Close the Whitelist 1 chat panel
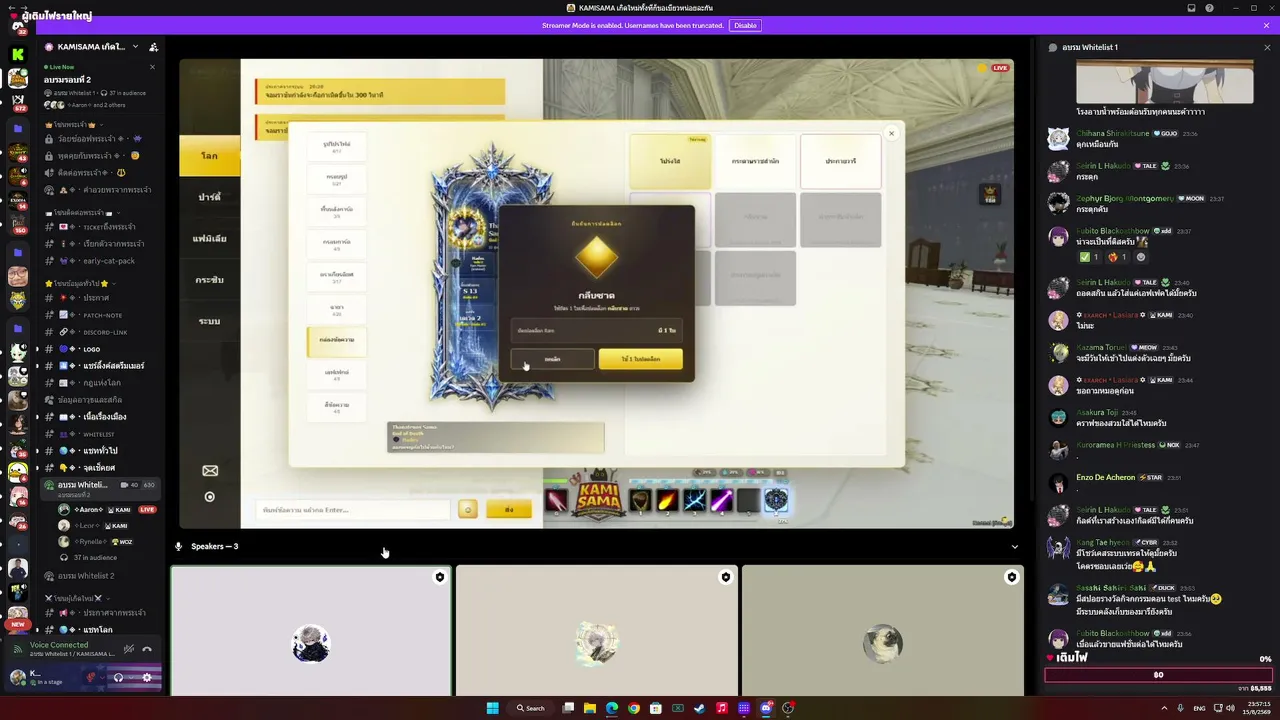The width and height of the screenshot is (1280, 720). (1267, 47)
